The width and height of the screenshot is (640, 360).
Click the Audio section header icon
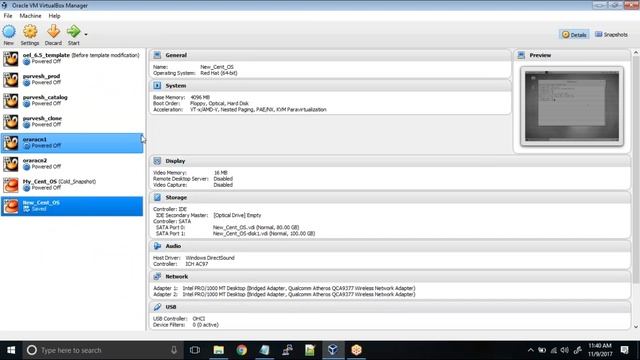coord(157,246)
